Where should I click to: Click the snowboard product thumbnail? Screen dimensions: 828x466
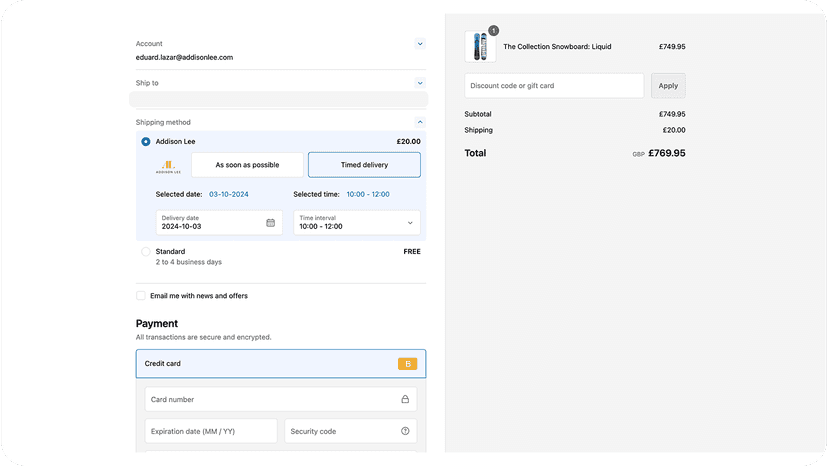[x=480, y=46]
